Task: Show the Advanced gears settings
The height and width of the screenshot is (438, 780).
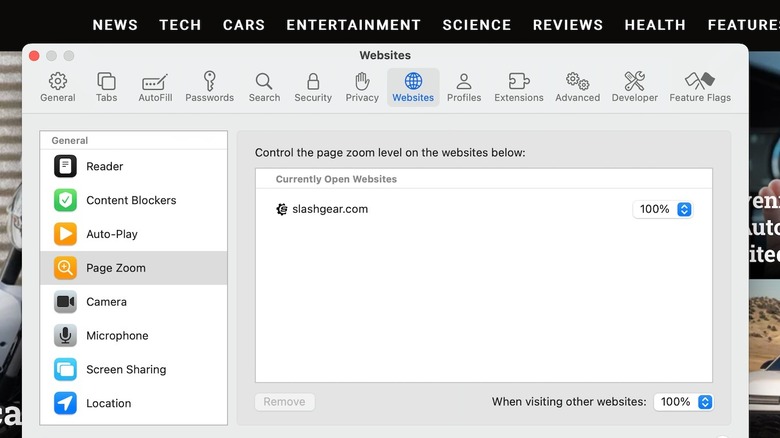Action: (x=577, y=87)
